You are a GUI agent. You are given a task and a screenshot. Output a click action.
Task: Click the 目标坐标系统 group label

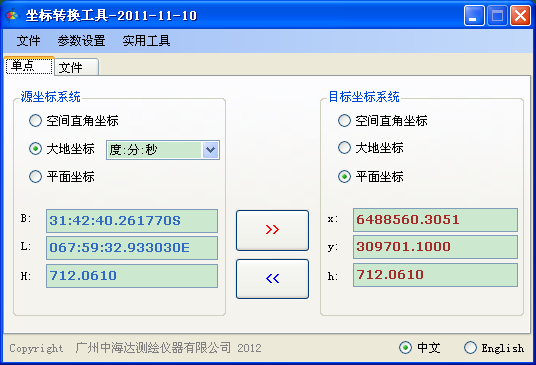(364, 97)
